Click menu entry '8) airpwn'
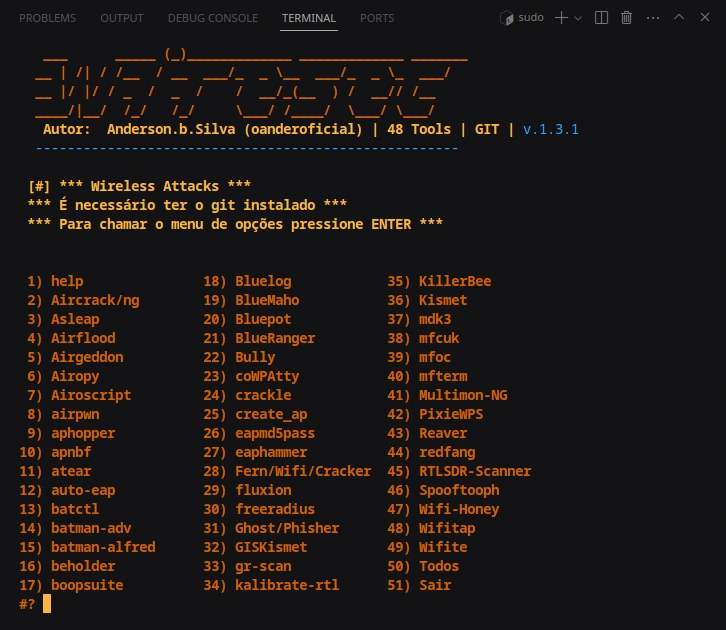This screenshot has width=726, height=630. point(63,414)
